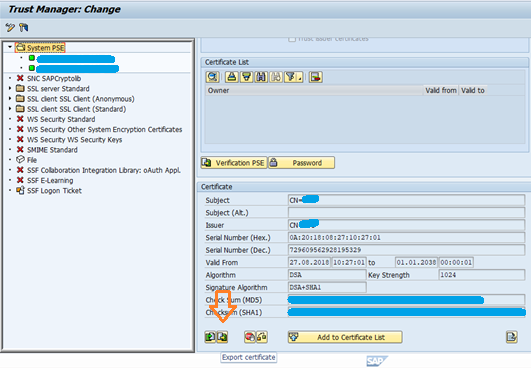The image size is (531, 368).
Task: Select the System PSE folder
Action: [40, 48]
